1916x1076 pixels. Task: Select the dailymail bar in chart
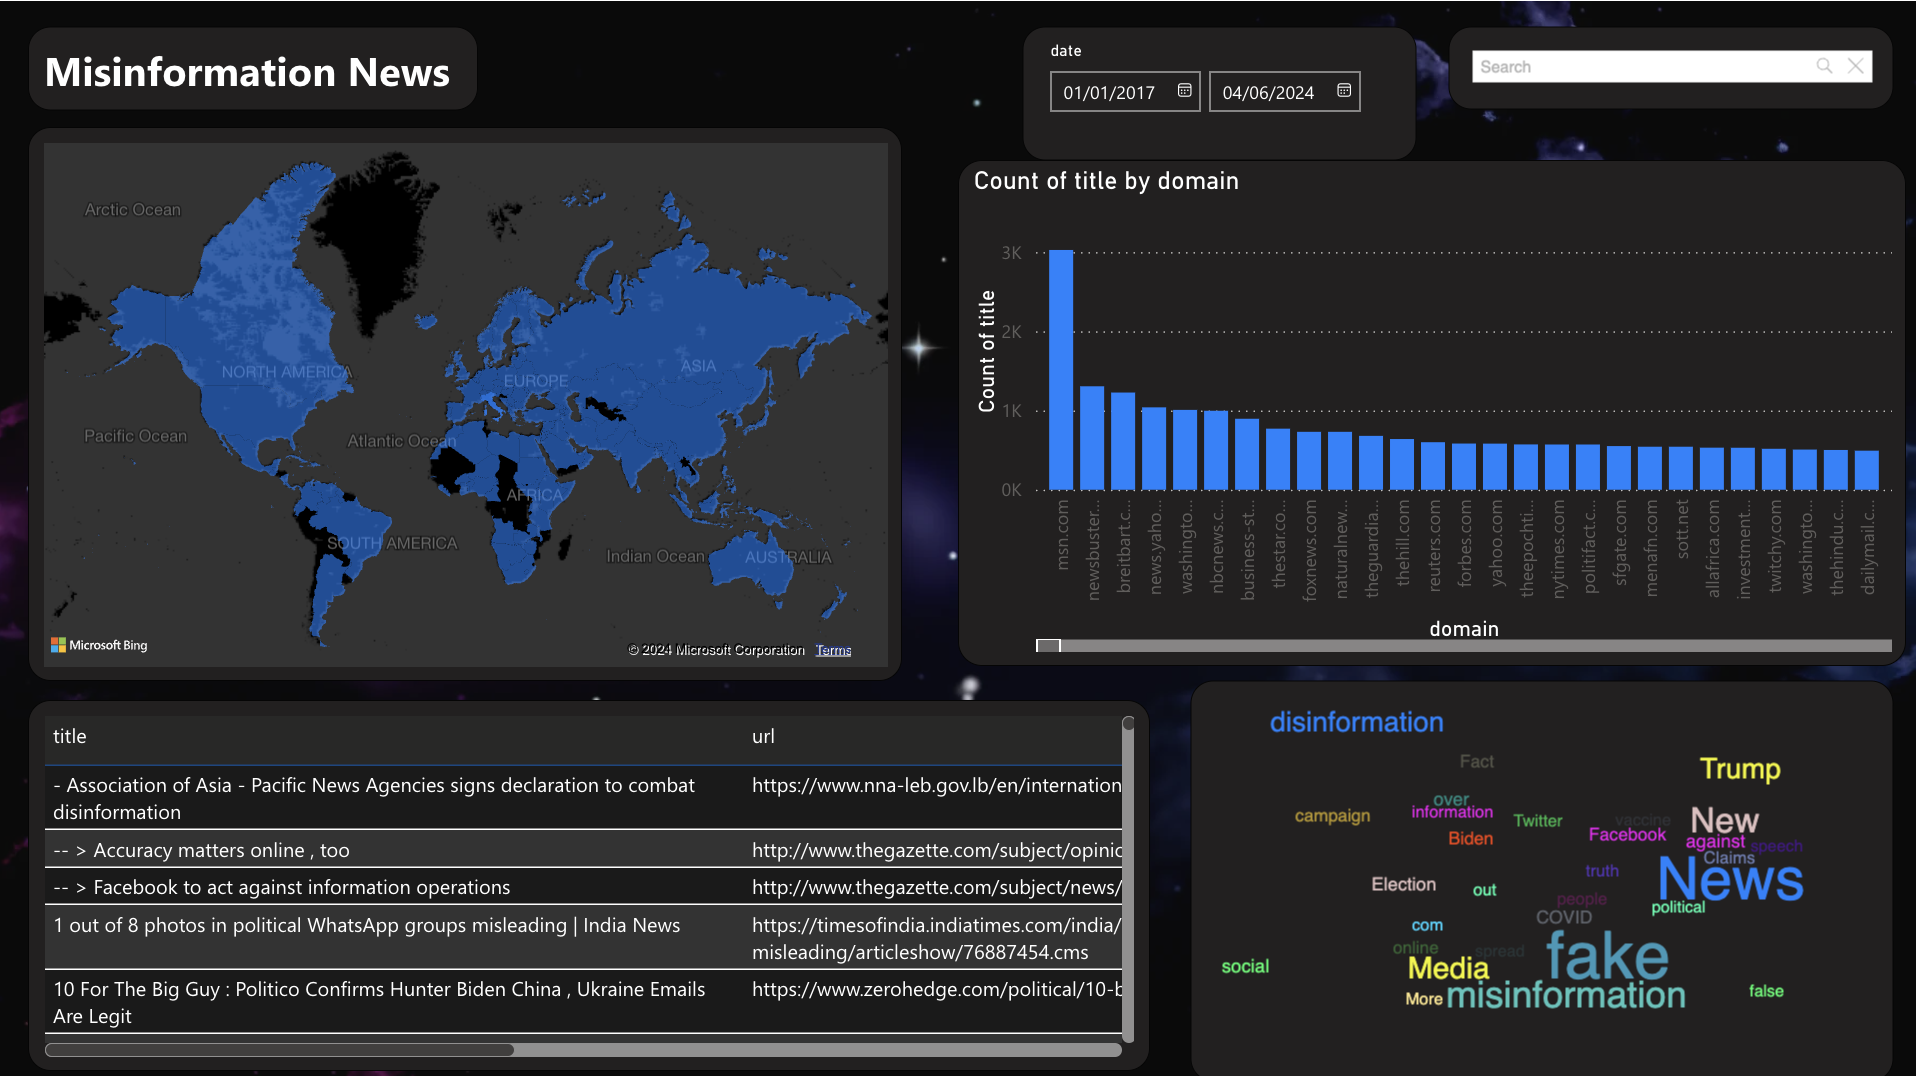point(1867,470)
